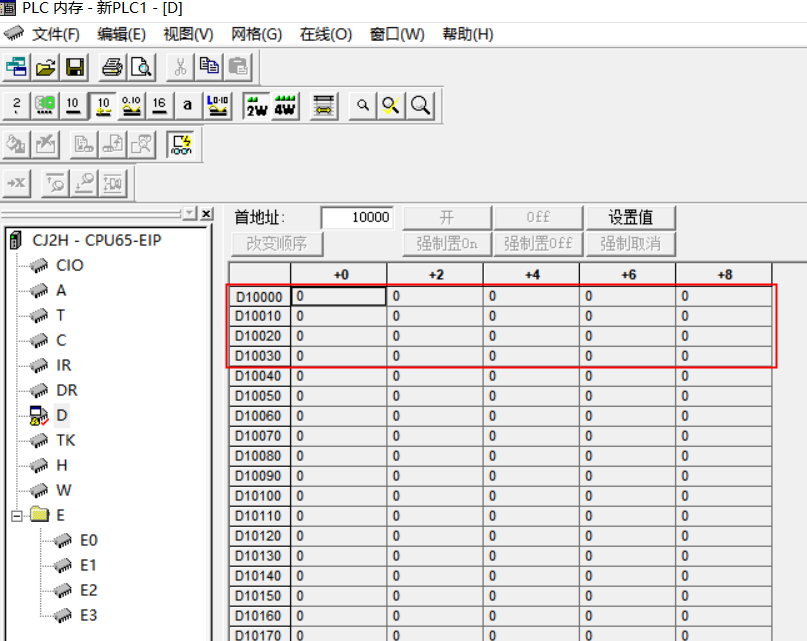
Task: Toggle the 2W double word display
Action: [x=257, y=105]
